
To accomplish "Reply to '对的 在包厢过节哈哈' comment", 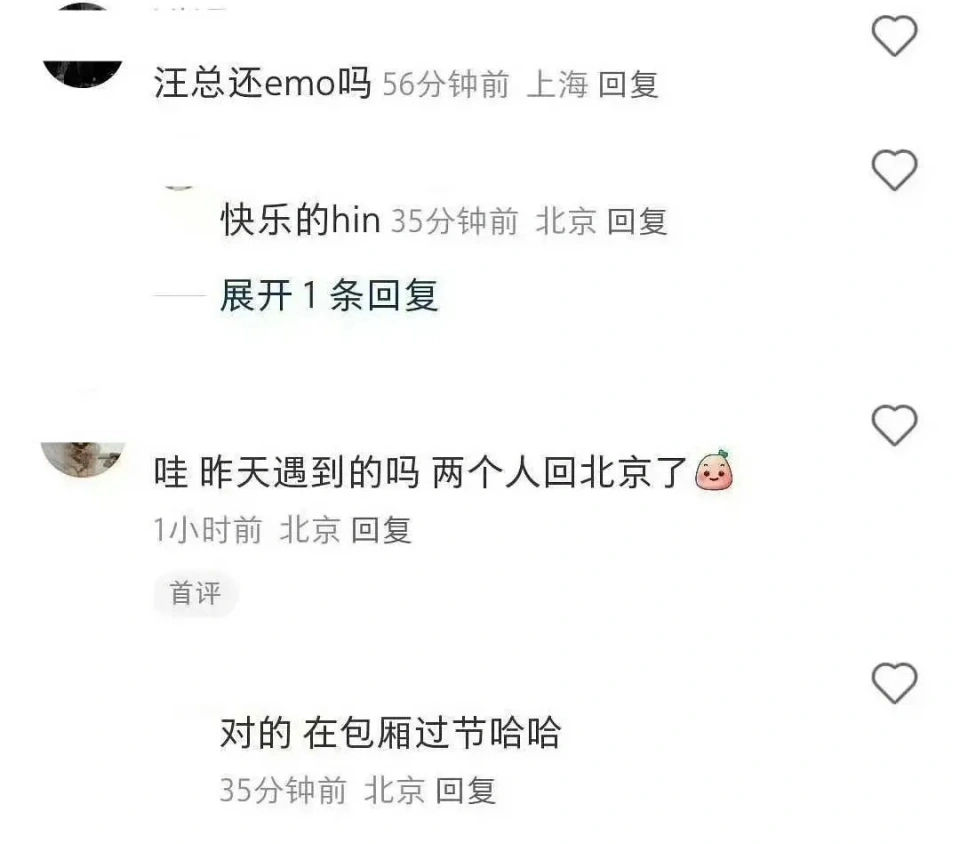I will pyautogui.click(x=465, y=790).
